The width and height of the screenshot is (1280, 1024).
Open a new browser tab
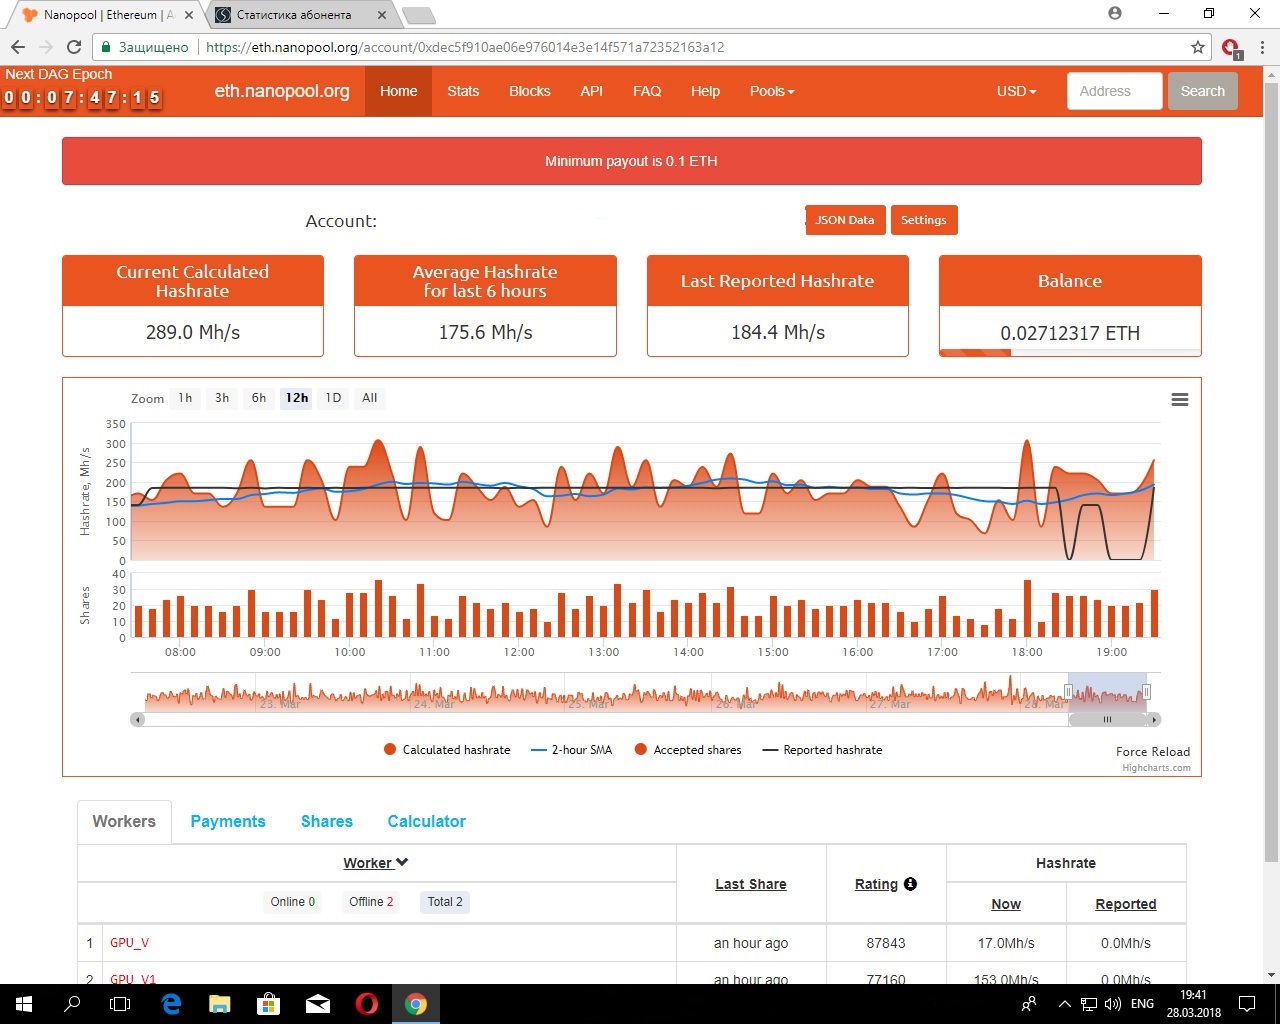pos(418,15)
